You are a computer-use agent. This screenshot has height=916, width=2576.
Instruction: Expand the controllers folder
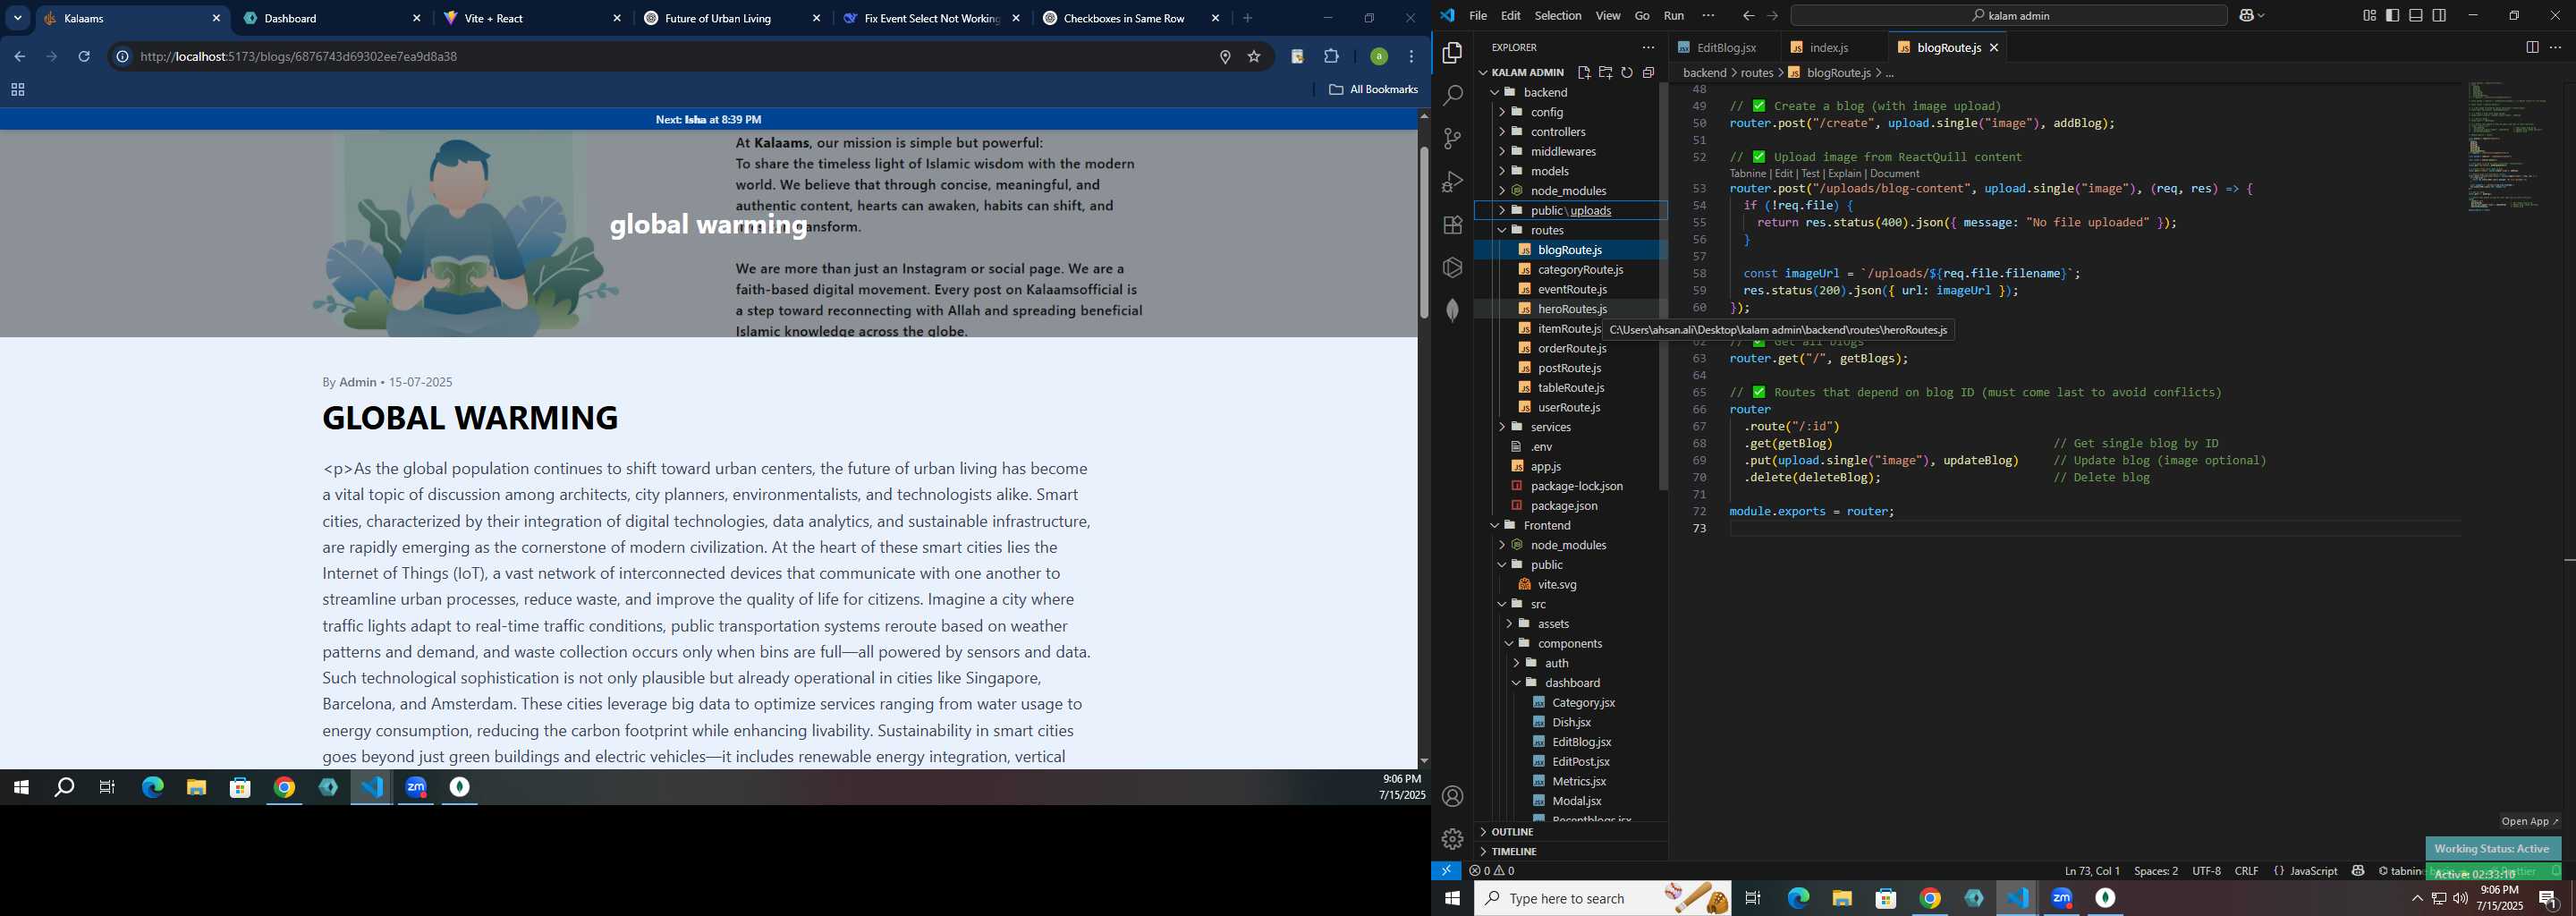coord(1558,132)
